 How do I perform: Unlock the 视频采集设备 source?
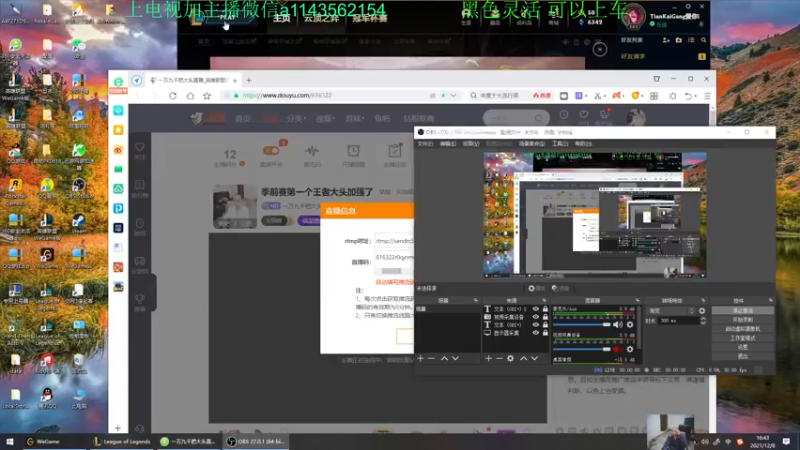tap(545, 317)
